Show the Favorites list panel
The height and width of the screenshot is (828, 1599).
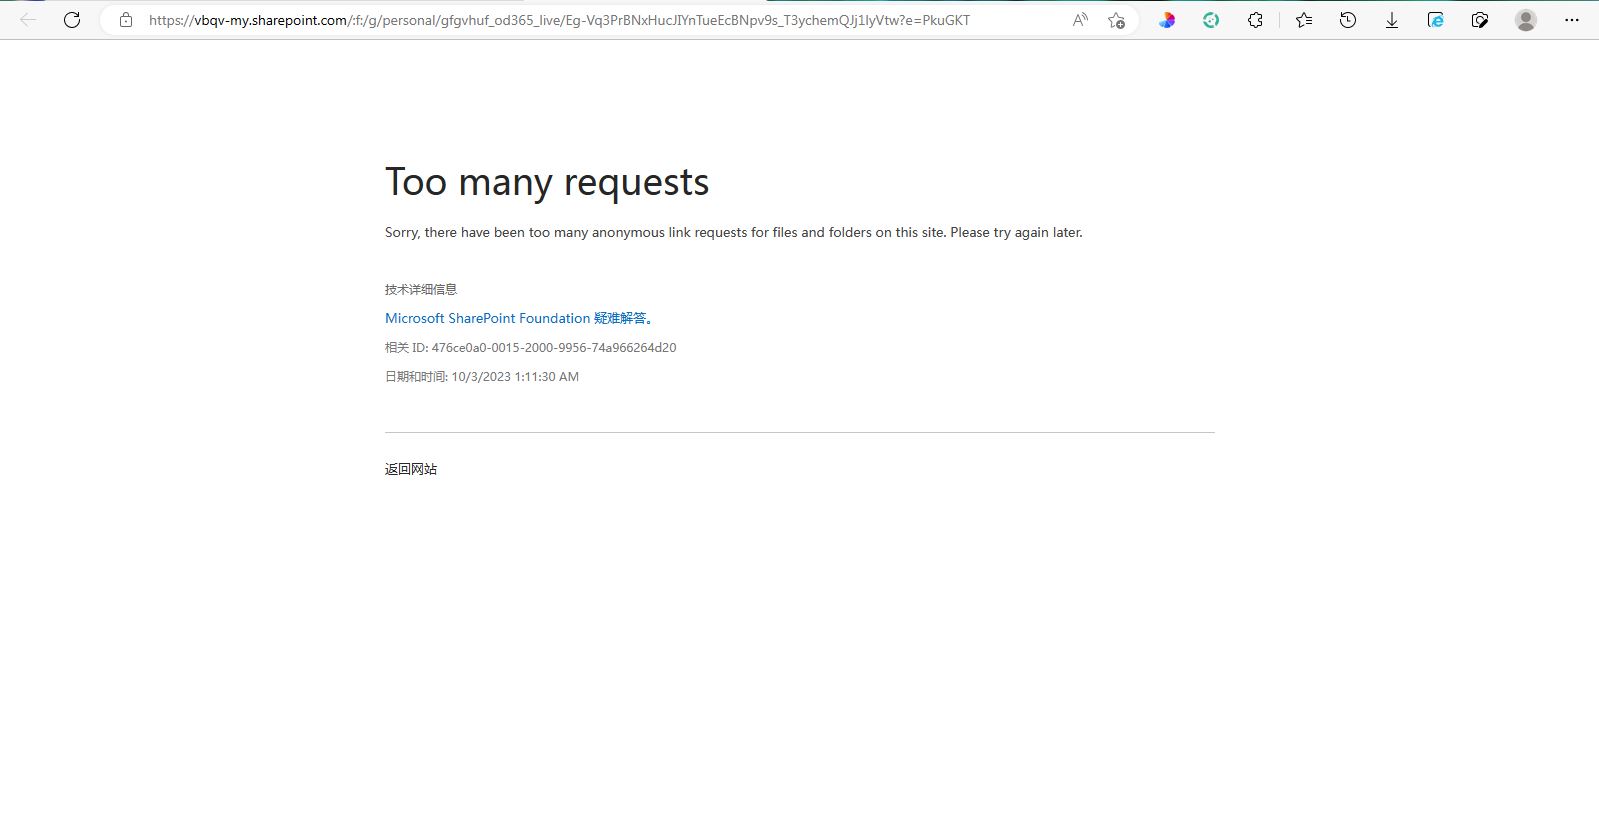[x=1304, y=20]
